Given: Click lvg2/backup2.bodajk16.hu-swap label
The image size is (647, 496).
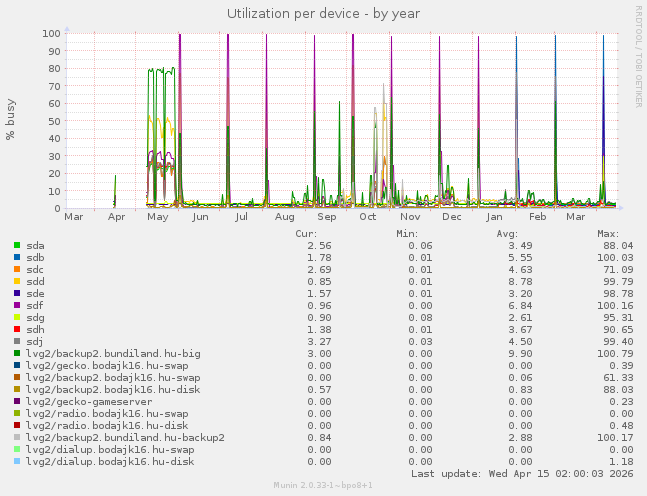Looking at the screenshot, I should 113,378.
